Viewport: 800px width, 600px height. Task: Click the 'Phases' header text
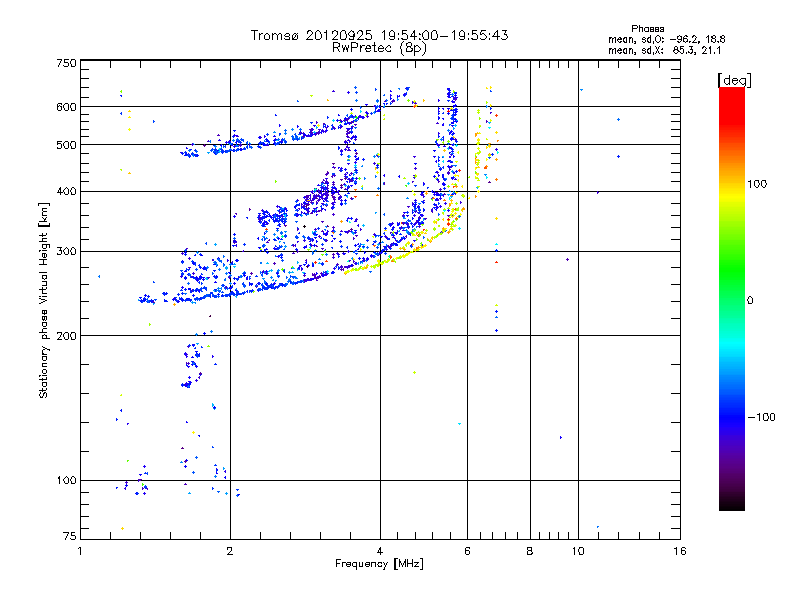pyautogui.click(x=647, y=29)
